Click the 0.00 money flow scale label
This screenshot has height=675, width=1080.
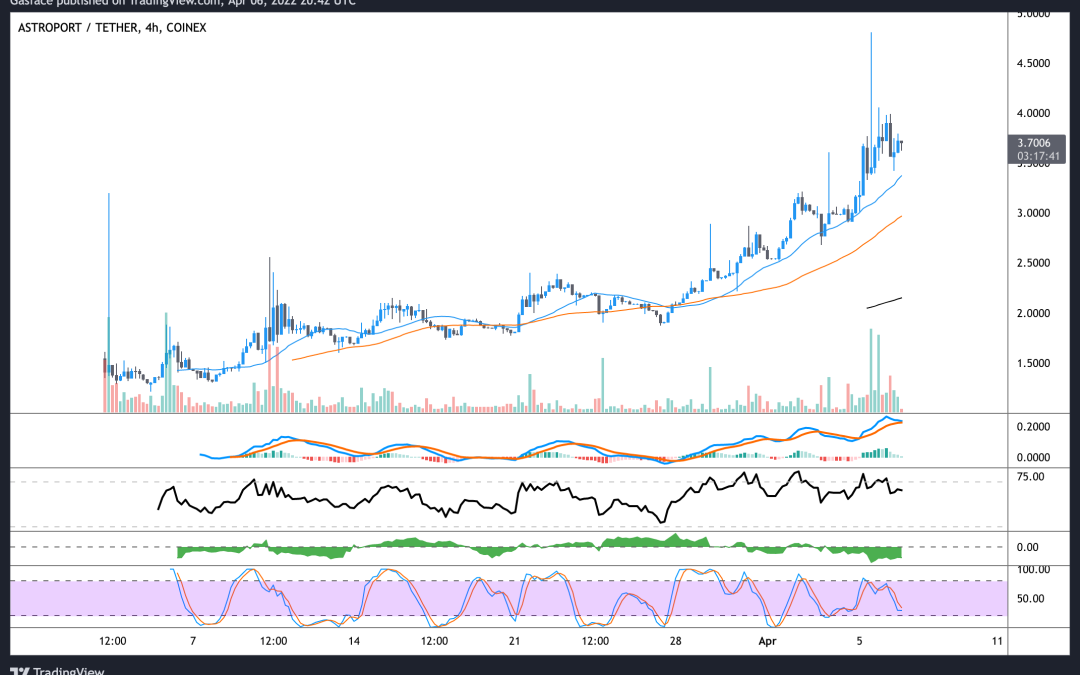(1028, 548)
